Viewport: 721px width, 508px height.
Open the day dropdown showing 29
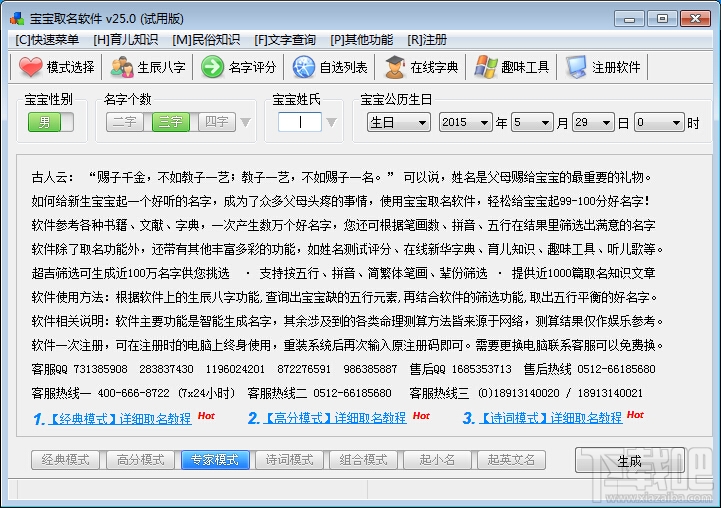[x=593, y=122]
